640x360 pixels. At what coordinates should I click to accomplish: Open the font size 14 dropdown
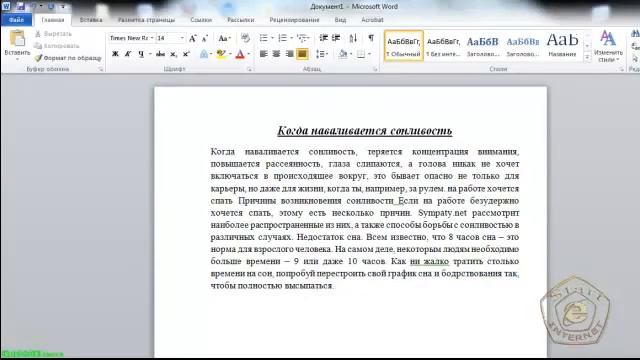click(x=182, y=38)
